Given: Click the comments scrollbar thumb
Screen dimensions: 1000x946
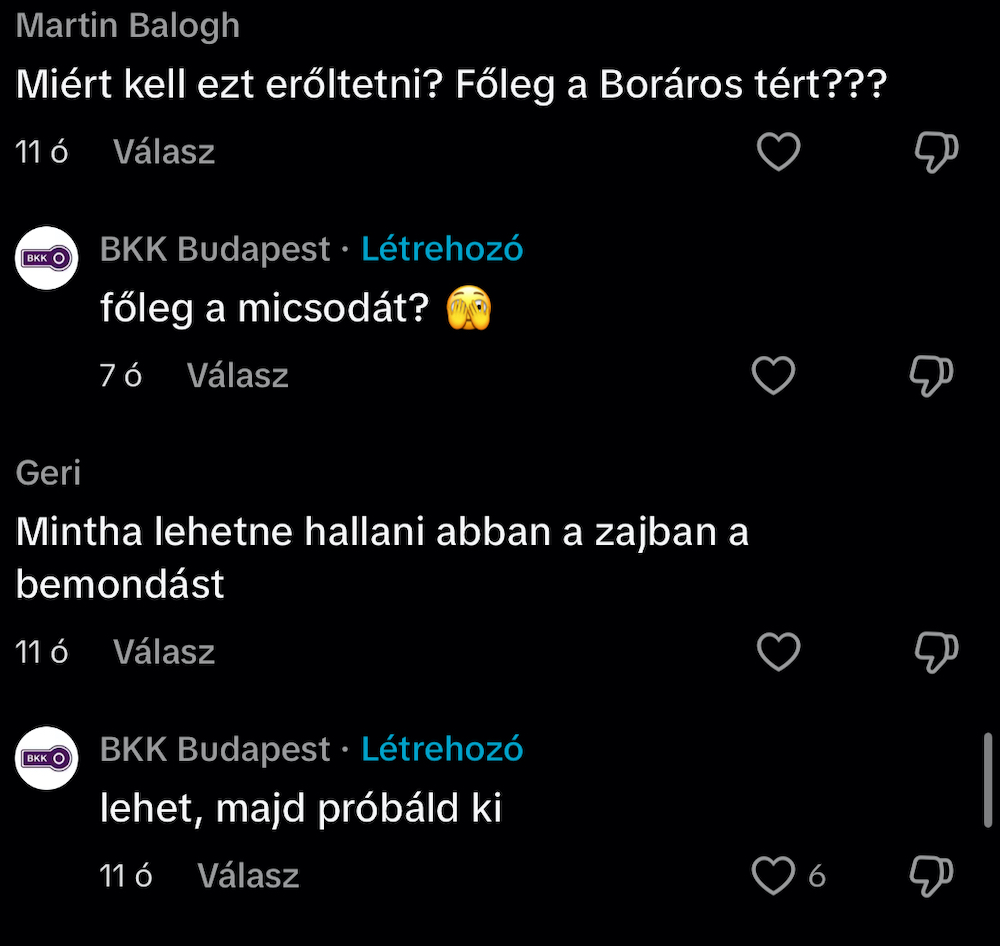Looking at the screenshot, I should click(988, 780).
